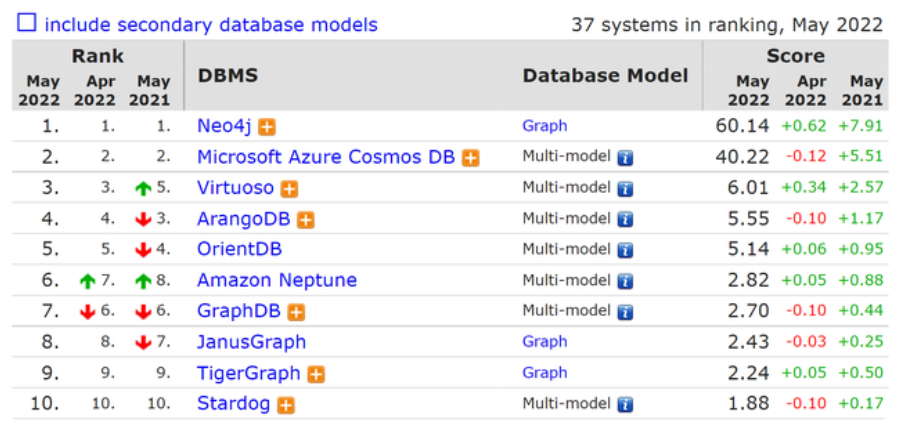
Task: Click the info icon in Stardog row
Action: pos(625,405)
